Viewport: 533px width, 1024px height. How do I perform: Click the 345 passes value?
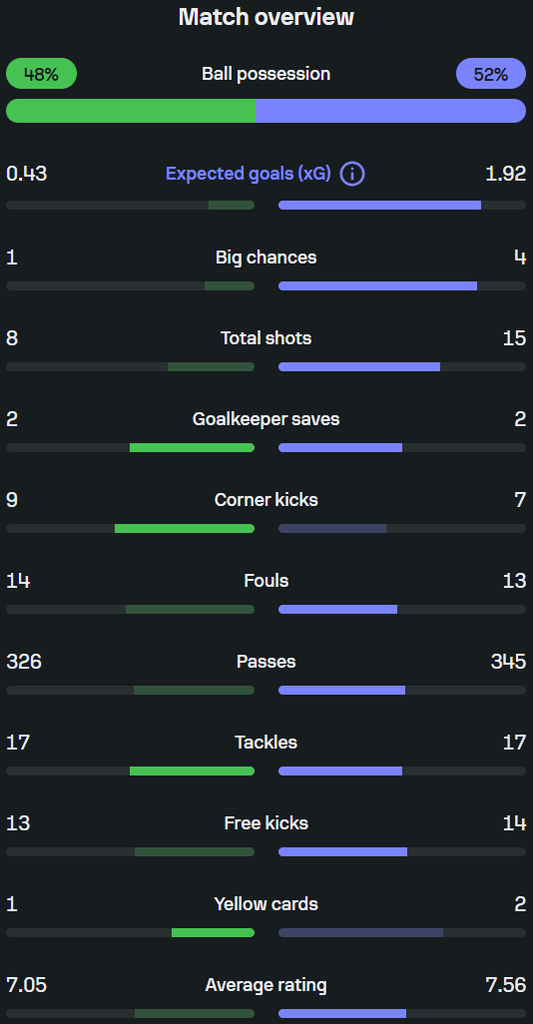508,662
